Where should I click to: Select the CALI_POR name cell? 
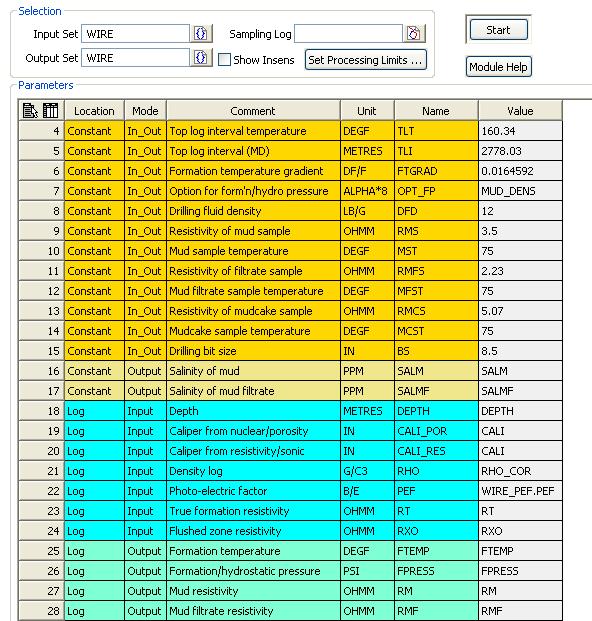(436, 431)
